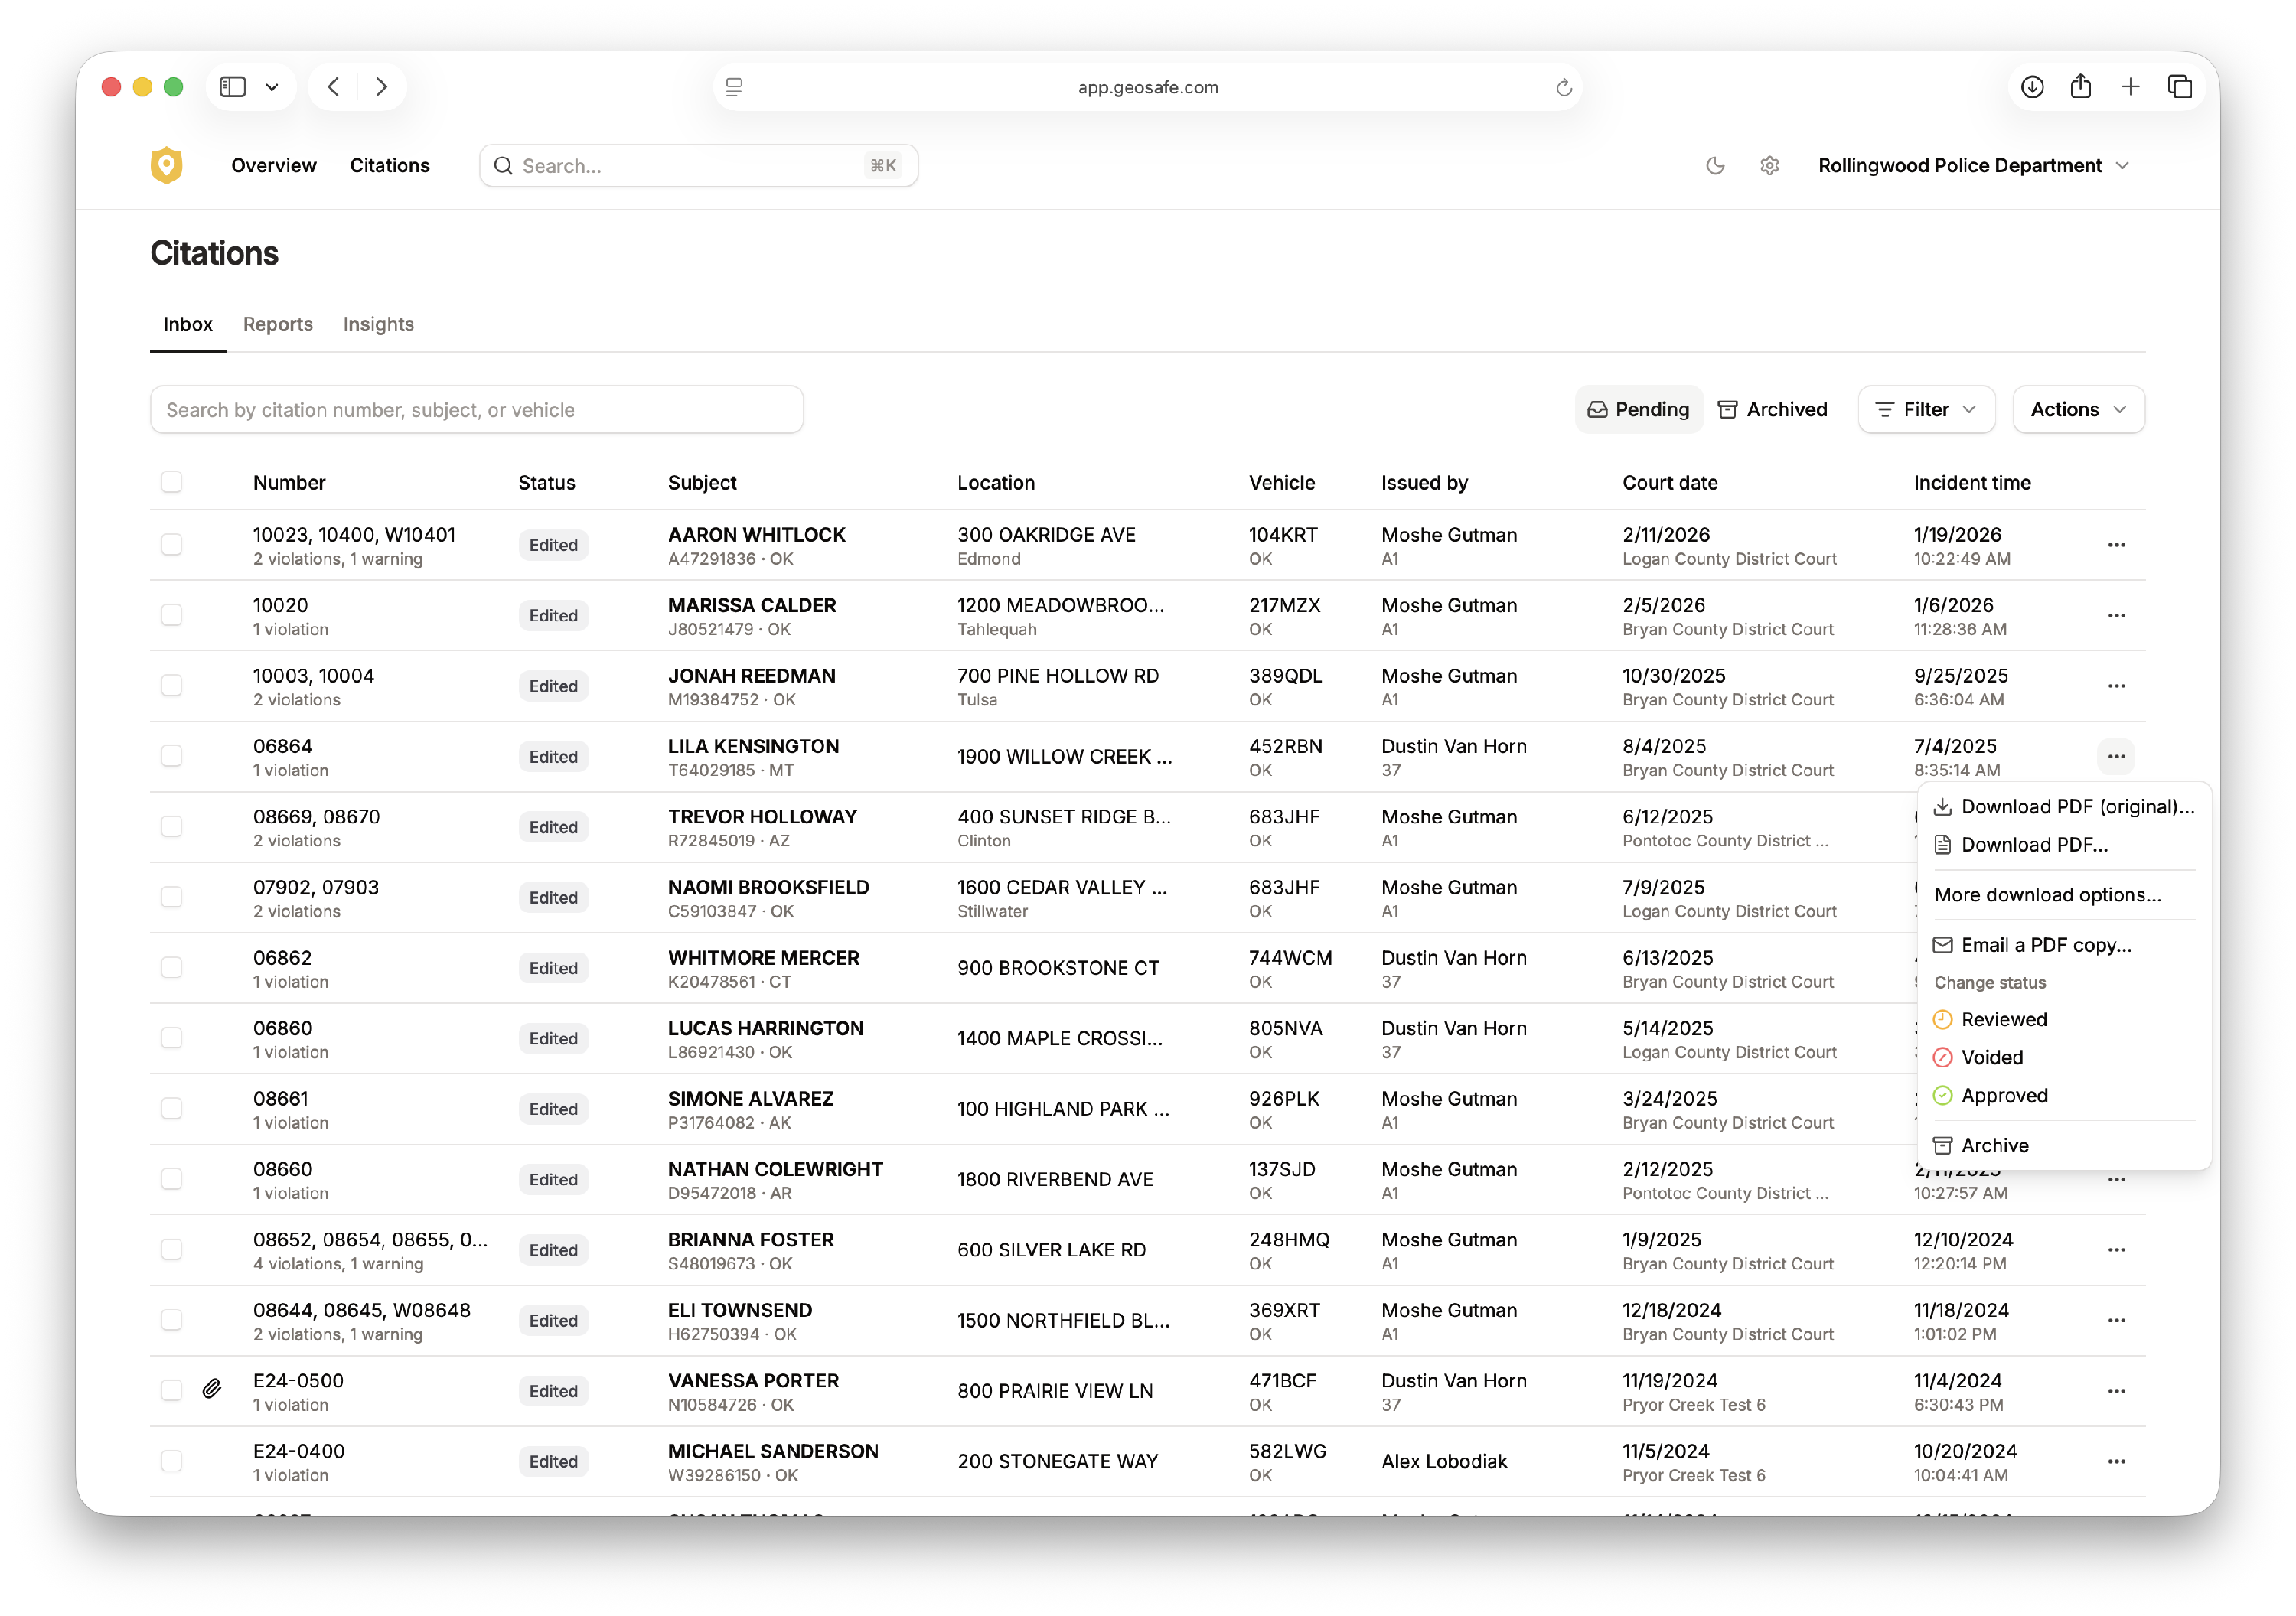The width and height of the screenshot is (2296, 1616).
Task: Toggle dark mode moon icon
Action: (1715, 166)
